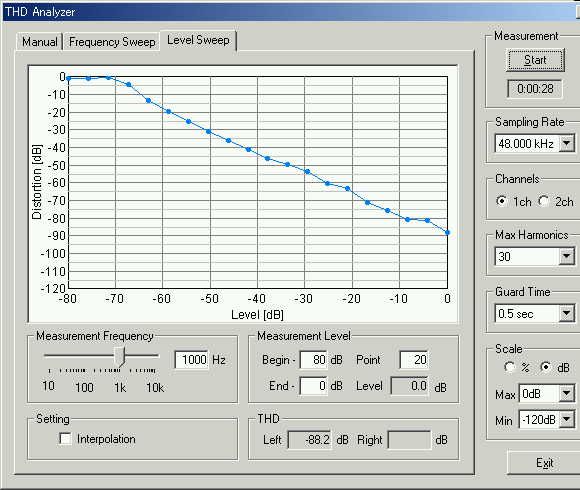This screenshot has width=580, height=490.
Task: Click the frequency Hz input field
Action: 191,359
